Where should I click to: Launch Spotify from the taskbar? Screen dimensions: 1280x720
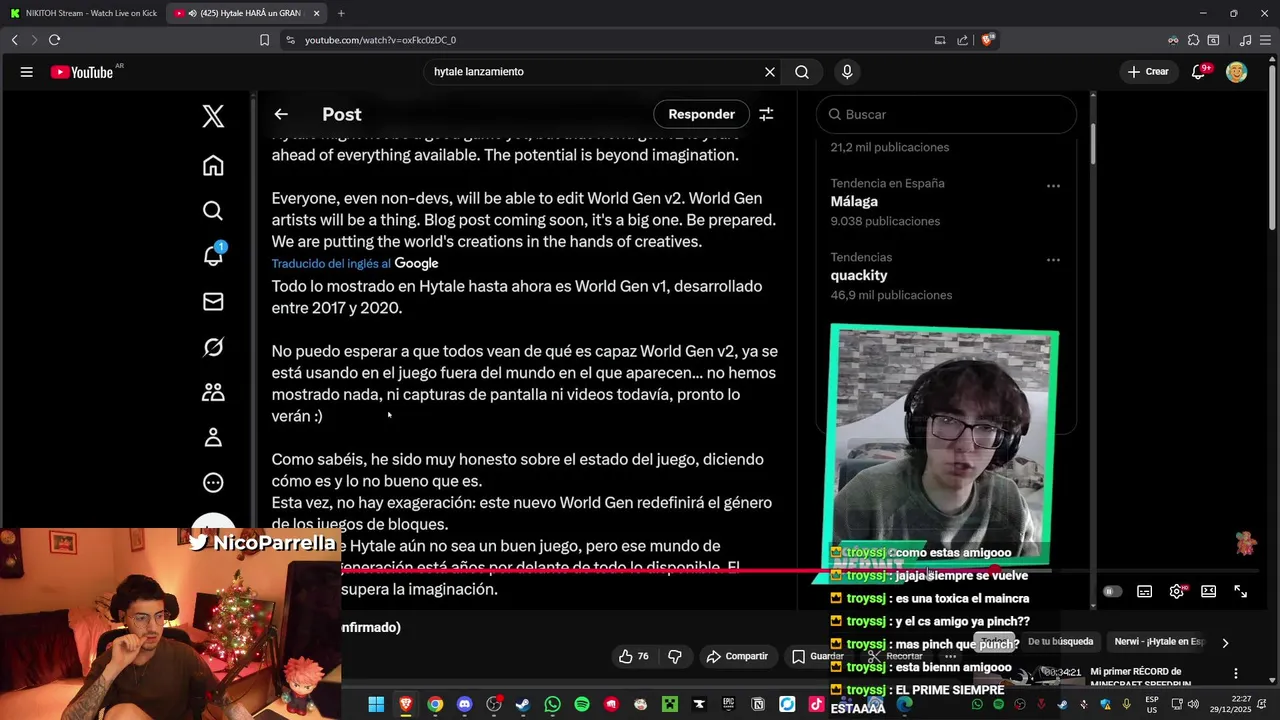[582, 705]
